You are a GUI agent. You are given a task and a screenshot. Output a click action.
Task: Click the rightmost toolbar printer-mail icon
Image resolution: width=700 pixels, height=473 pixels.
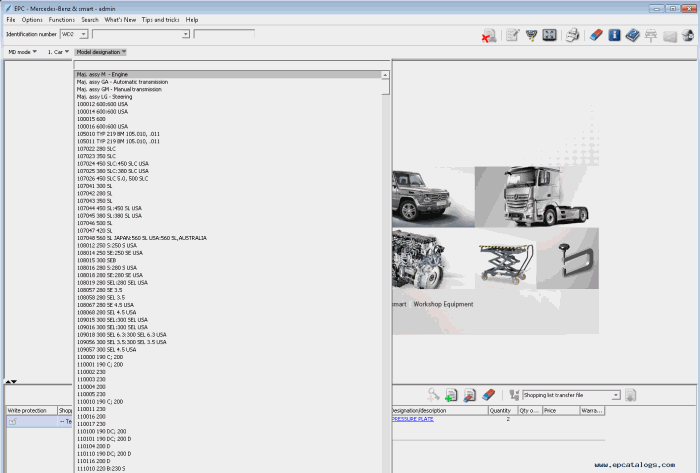click(688, 36)
